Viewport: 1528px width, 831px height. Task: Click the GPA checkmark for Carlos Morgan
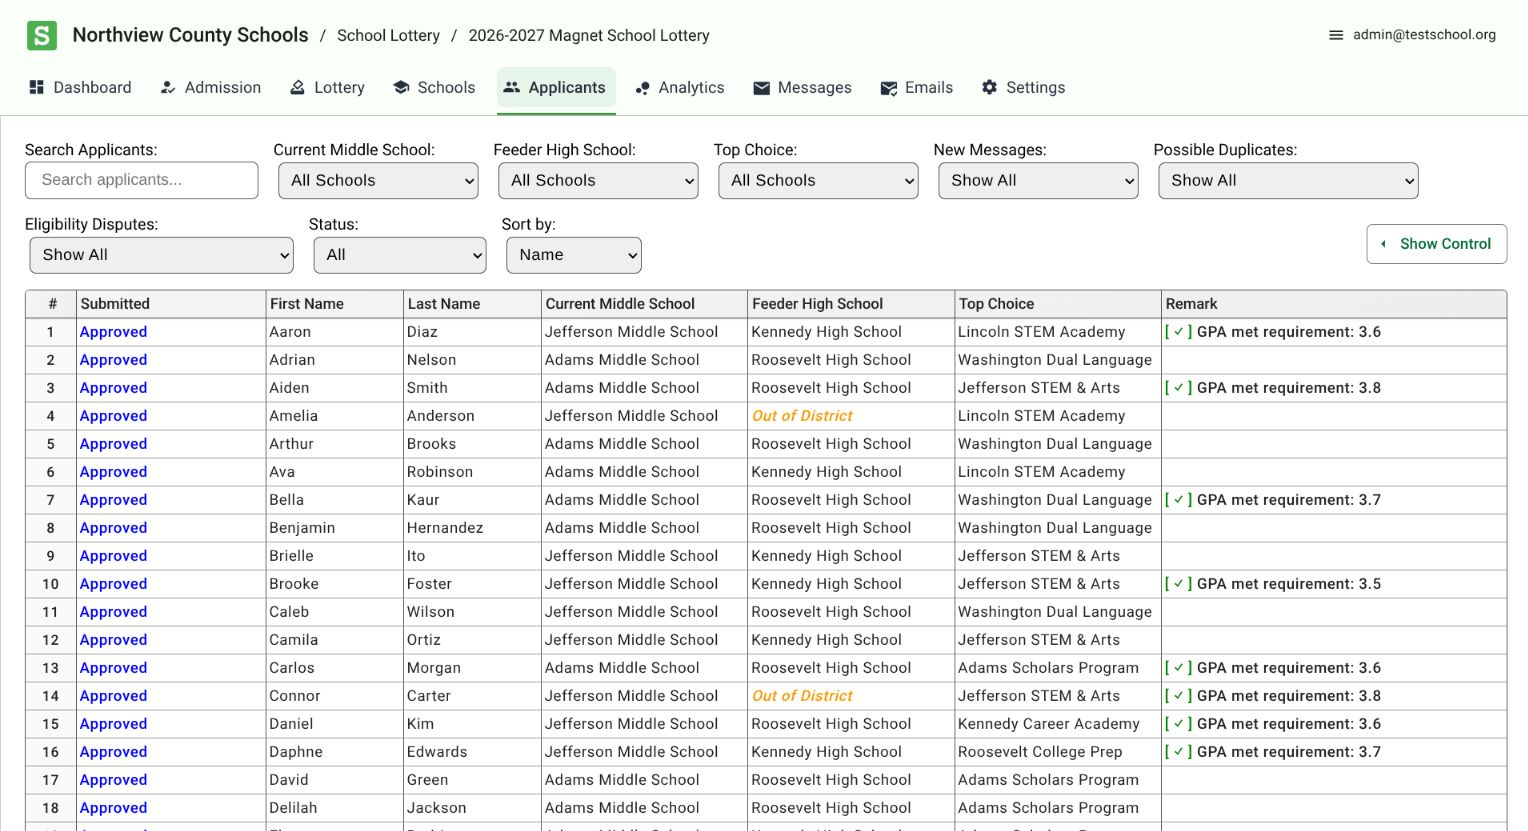tap(1178, 668)
